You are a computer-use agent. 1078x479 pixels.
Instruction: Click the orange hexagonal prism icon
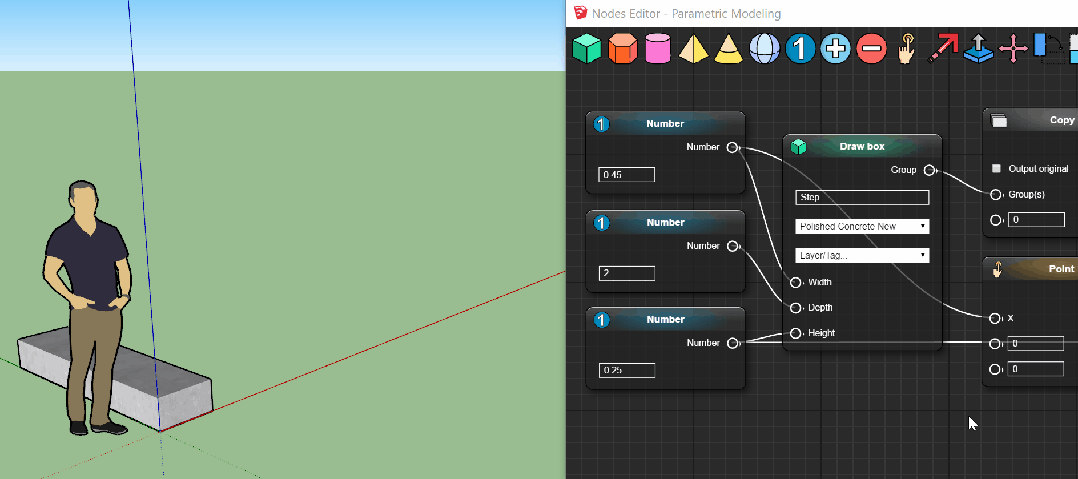click(622, 48)
